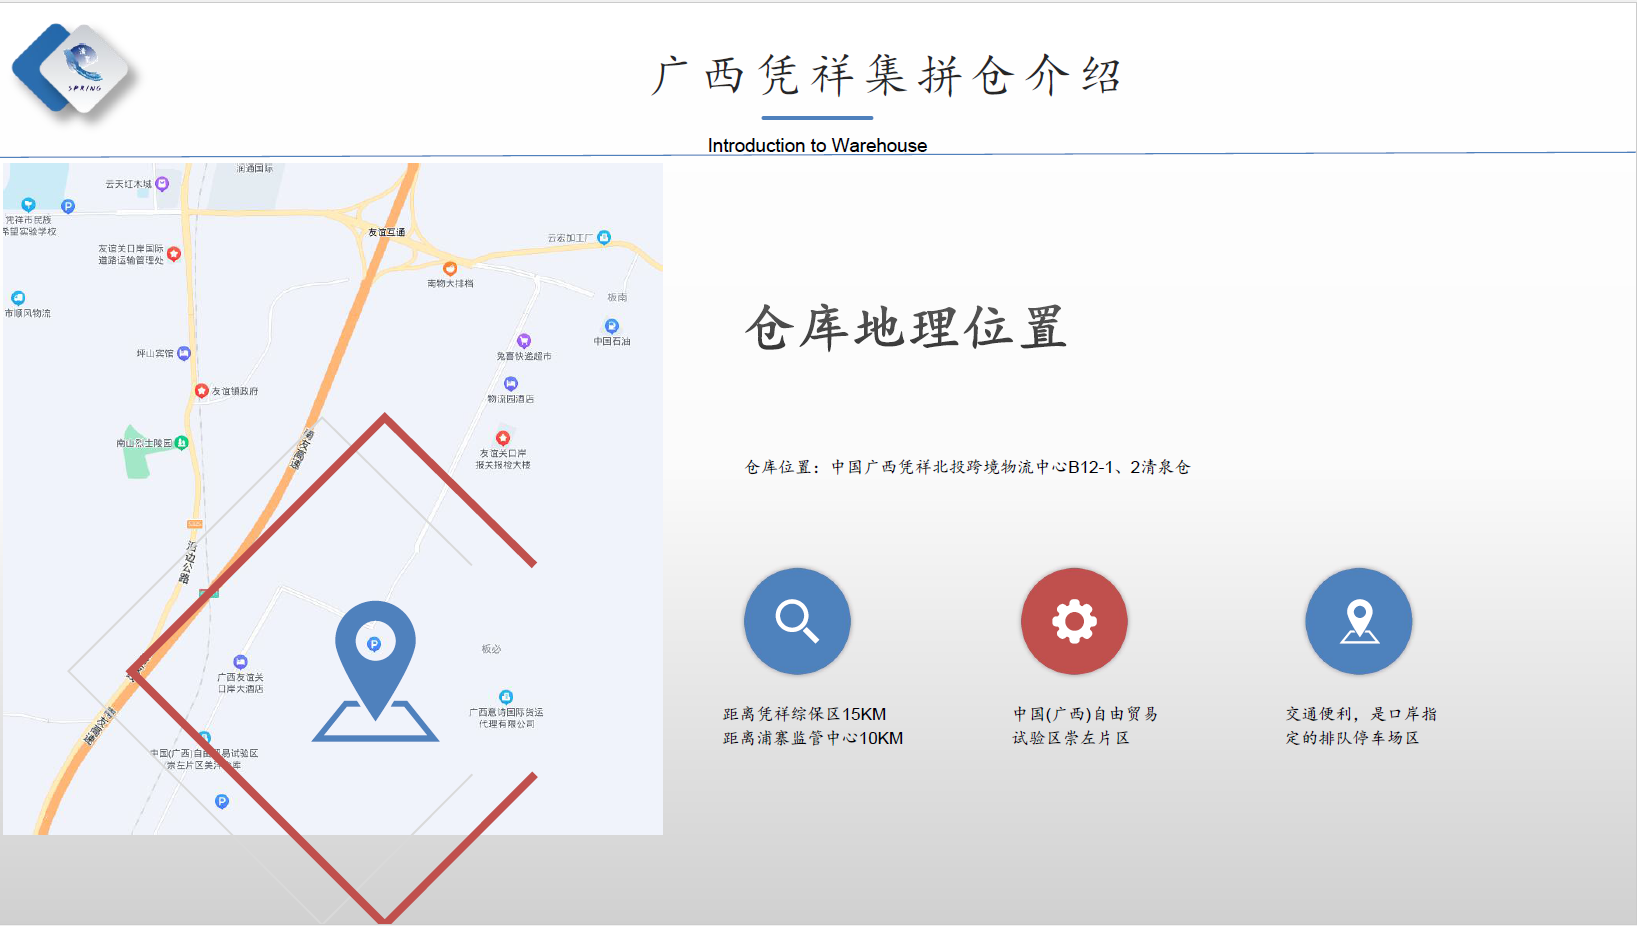Click the 云天红木城 purple shopping marker
Viewport: 1637px width, 926px height.
[x=162, y=184]
